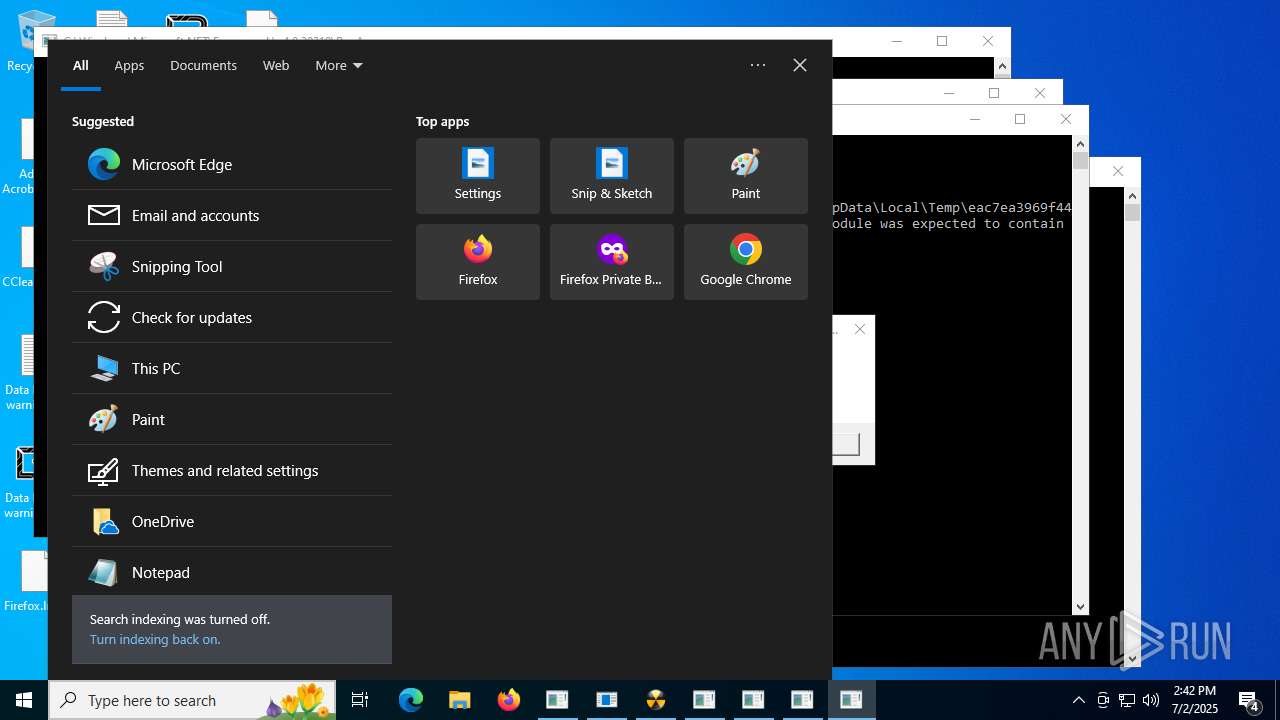1280x720 pixels.
Task: Launch Google Chrome tile
Action: pos(746,262)
